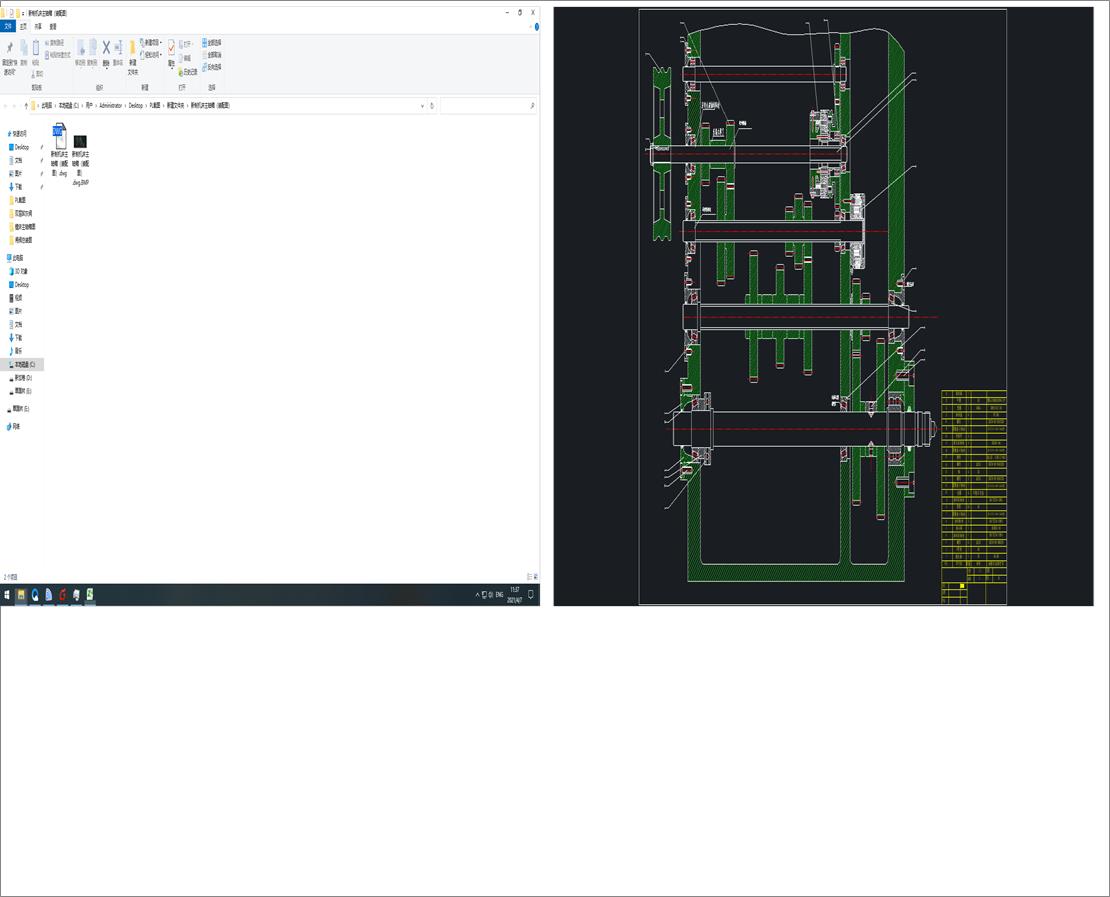Switch to details view via status bar icon
The image size is (1110, 897).
click(529, 577)
